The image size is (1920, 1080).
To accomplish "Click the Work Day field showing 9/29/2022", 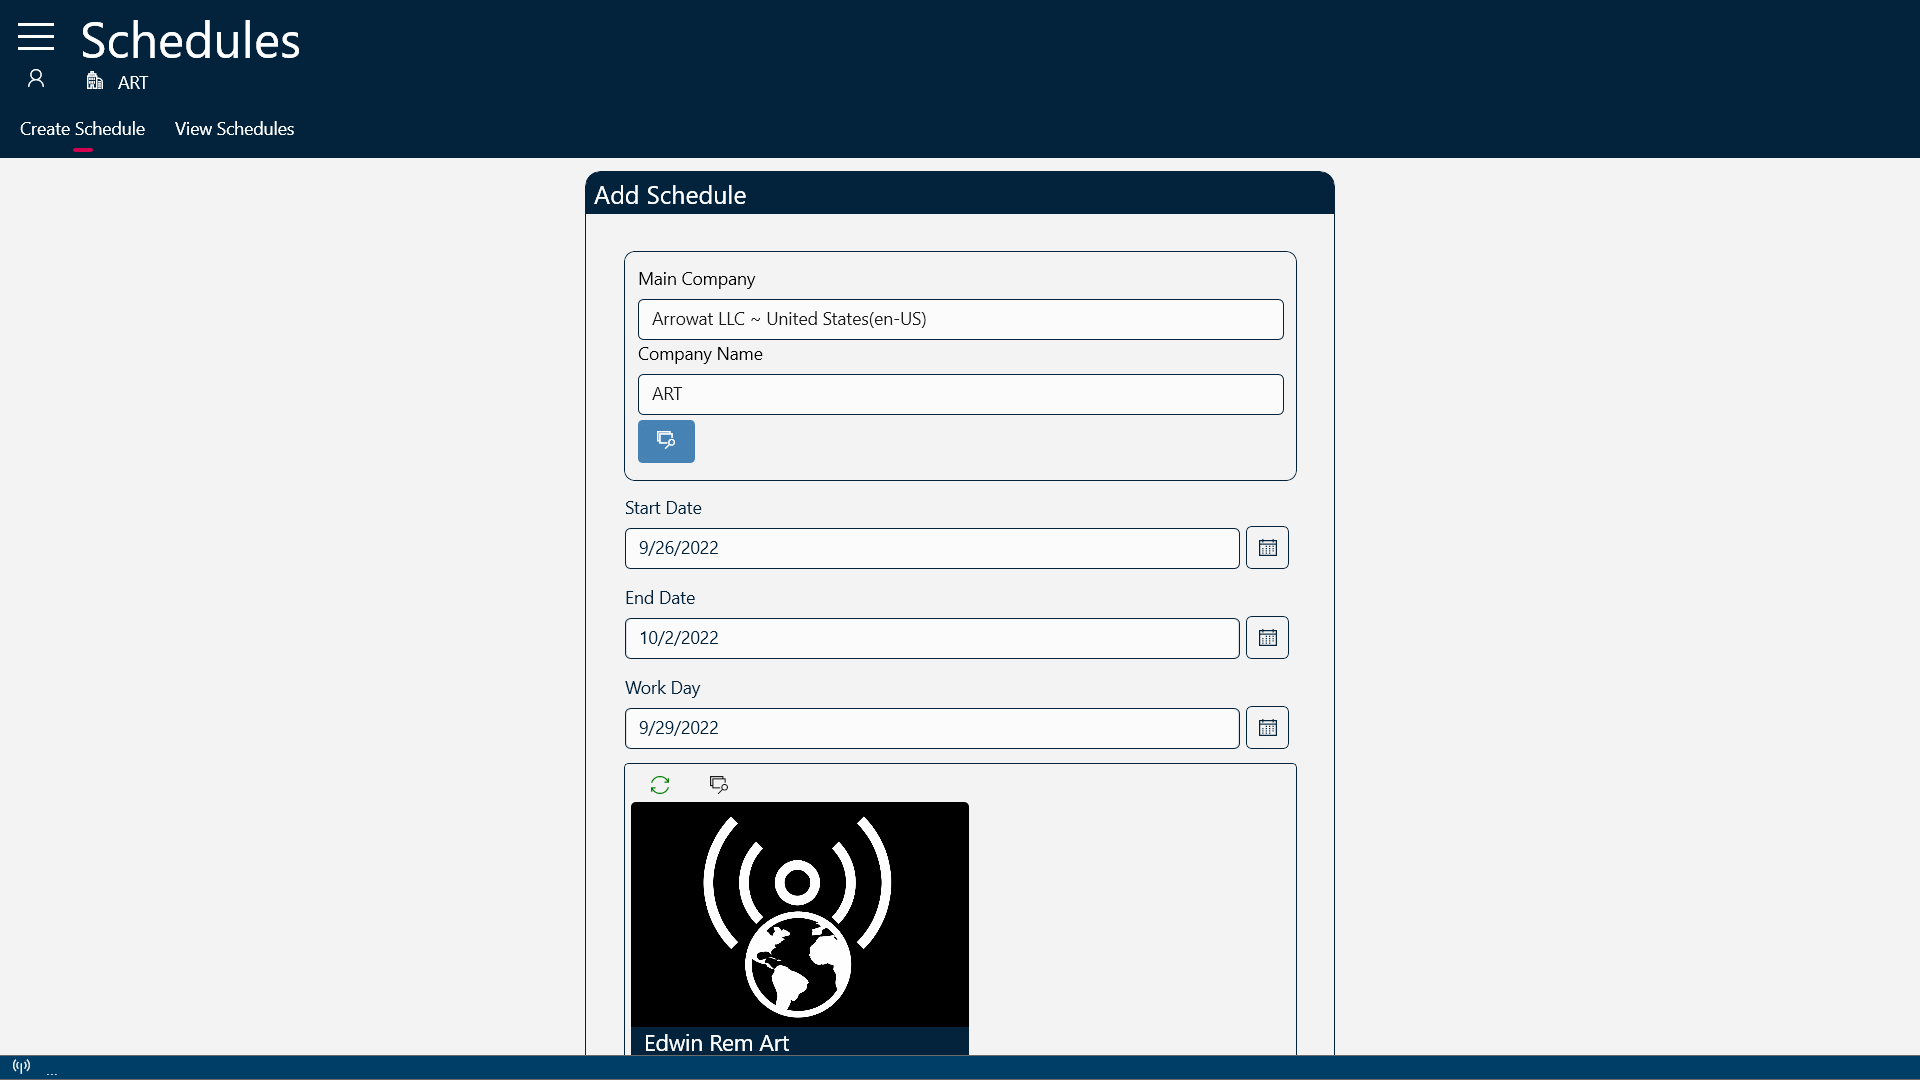I will coord(931,729).
